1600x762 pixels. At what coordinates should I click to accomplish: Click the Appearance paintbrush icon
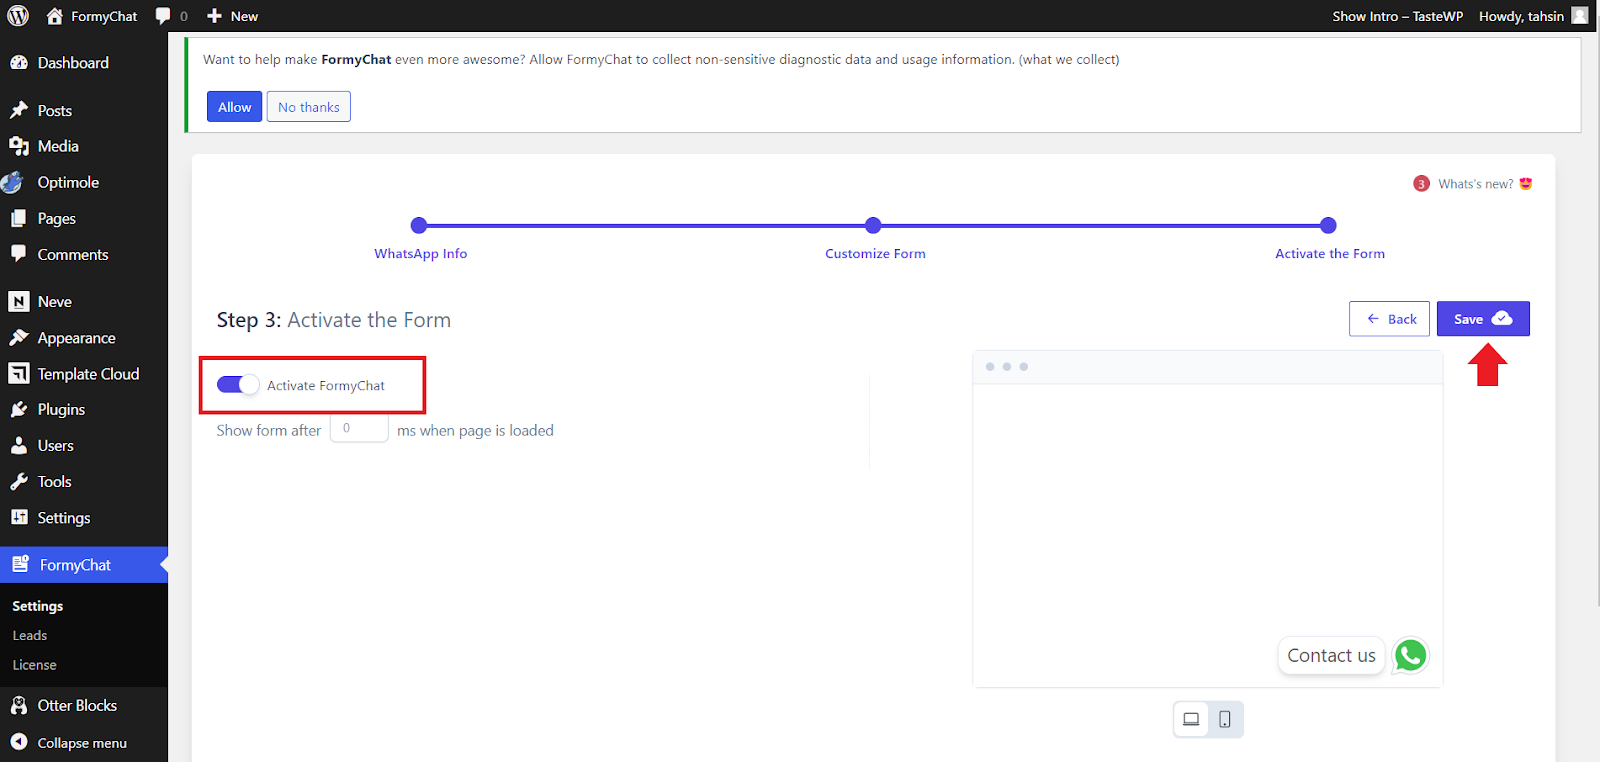(19, 337)
